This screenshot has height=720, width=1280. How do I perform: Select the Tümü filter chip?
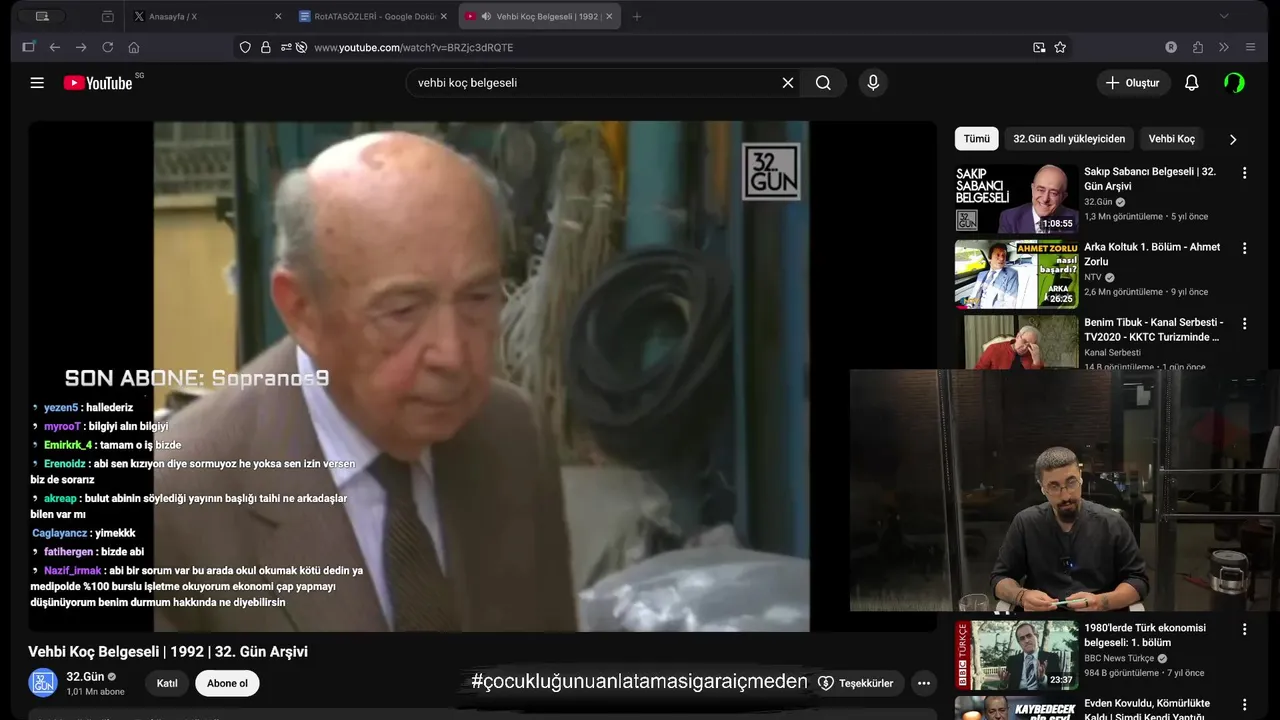point(976,139)
